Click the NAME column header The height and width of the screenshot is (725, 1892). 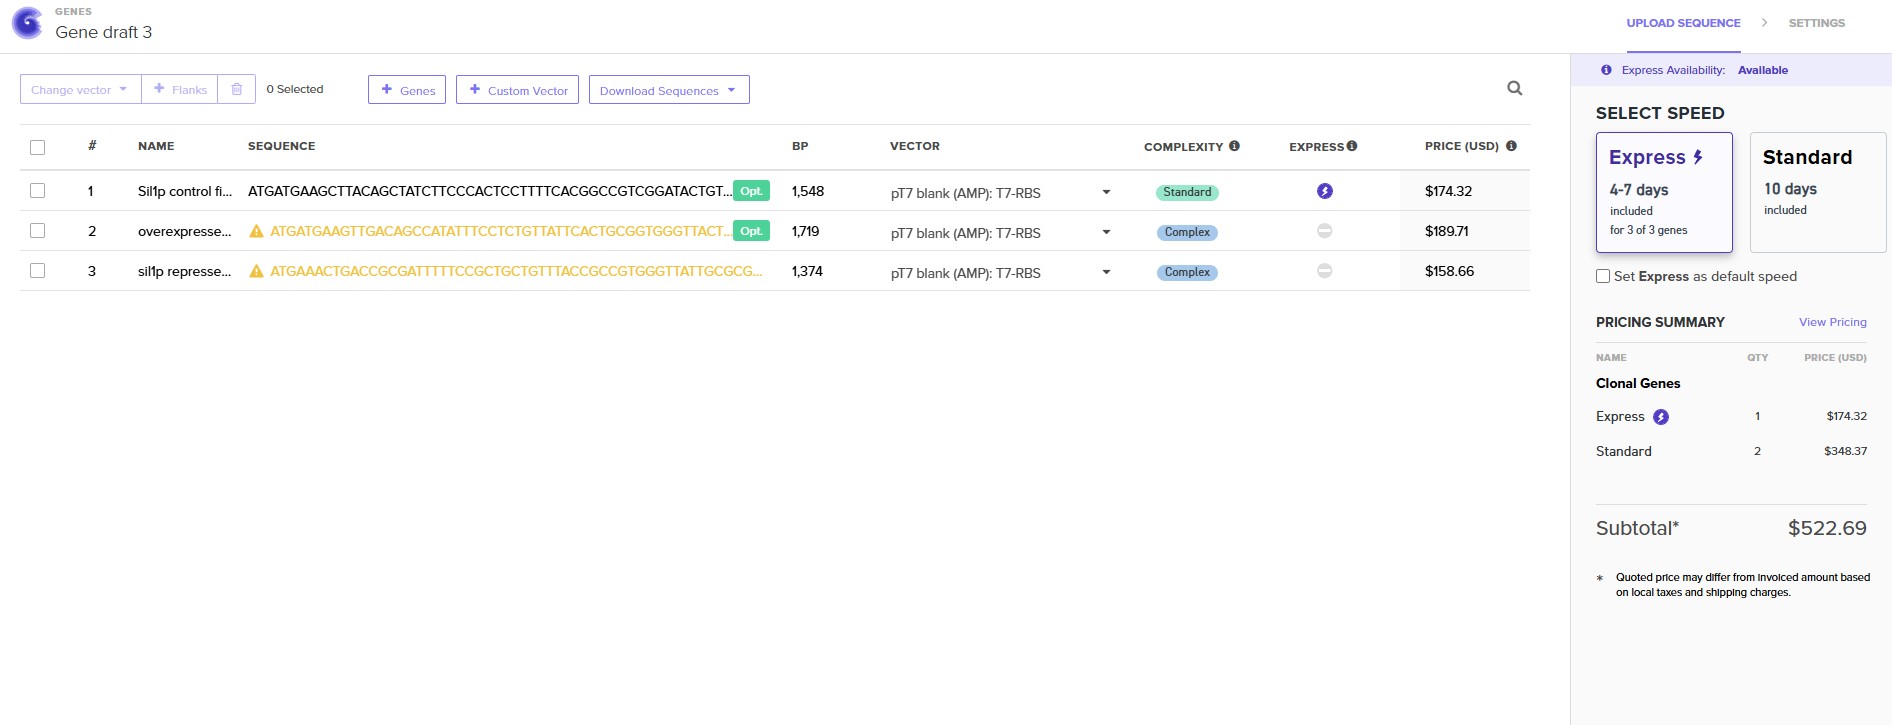click(x=156, y=146)
